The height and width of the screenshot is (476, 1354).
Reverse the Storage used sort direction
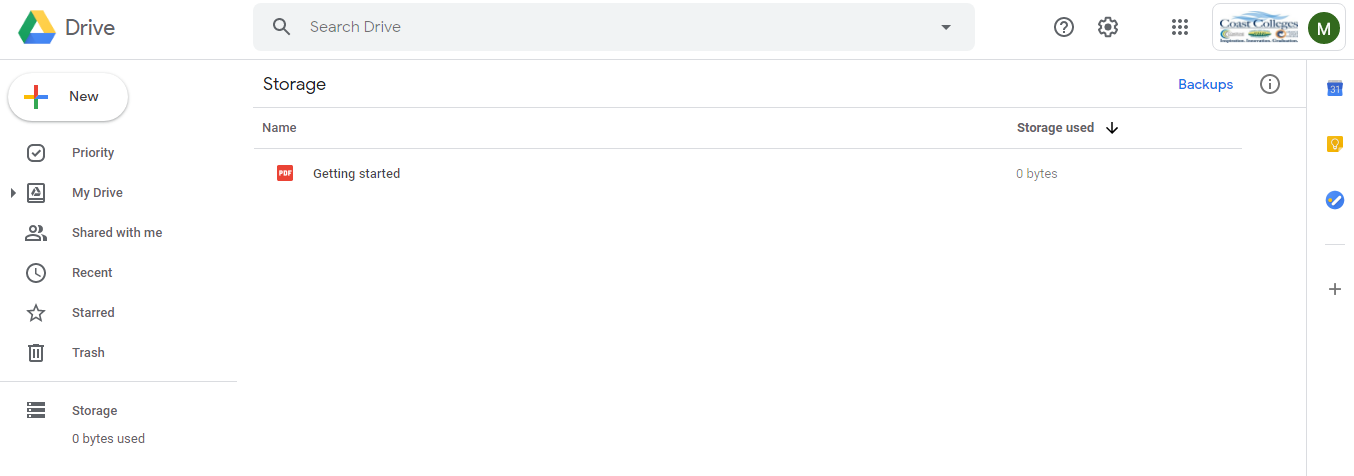(x=1112, y=128)
